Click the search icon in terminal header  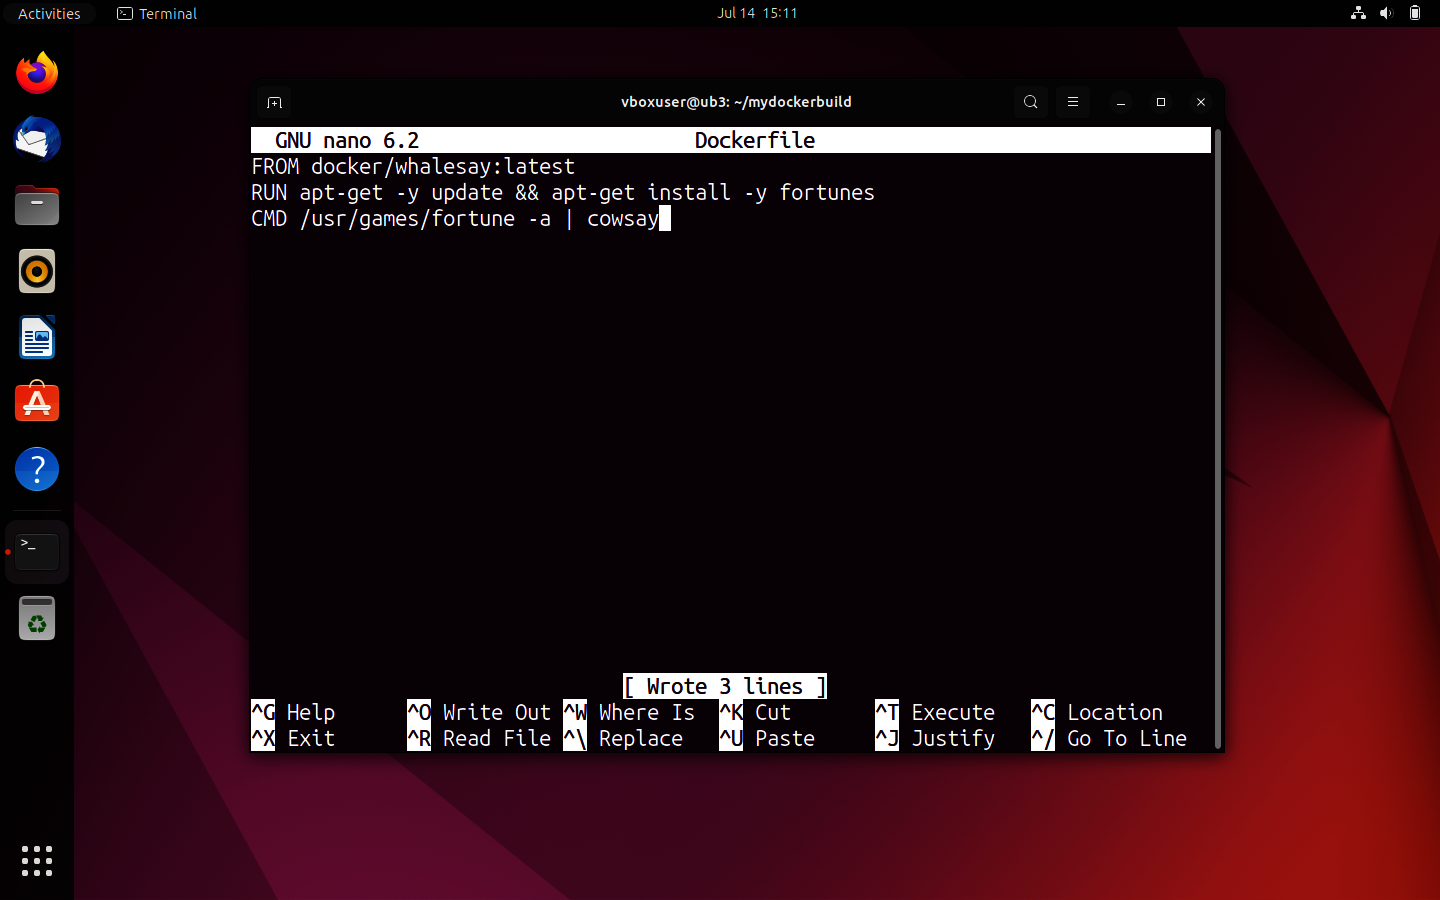pyautogui.click(x=1030, y=102)
